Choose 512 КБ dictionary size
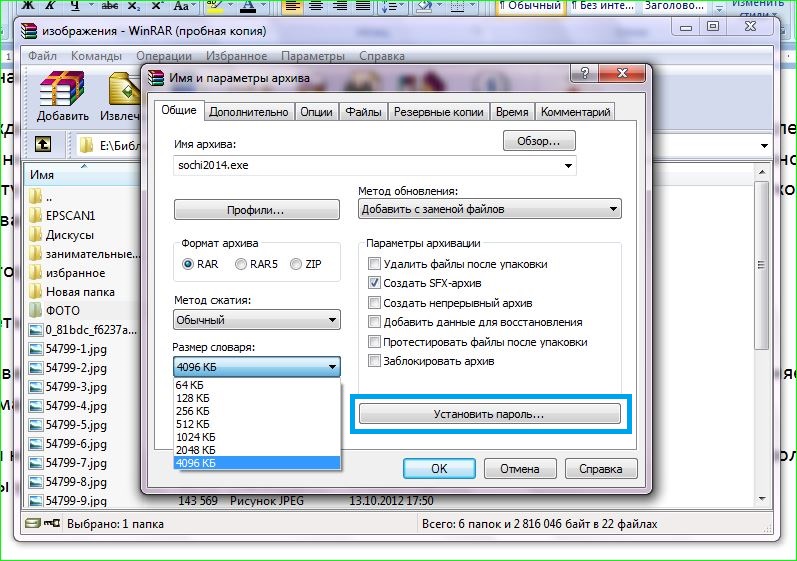This screenshot has width=797, height=561. tap(257, 424)
